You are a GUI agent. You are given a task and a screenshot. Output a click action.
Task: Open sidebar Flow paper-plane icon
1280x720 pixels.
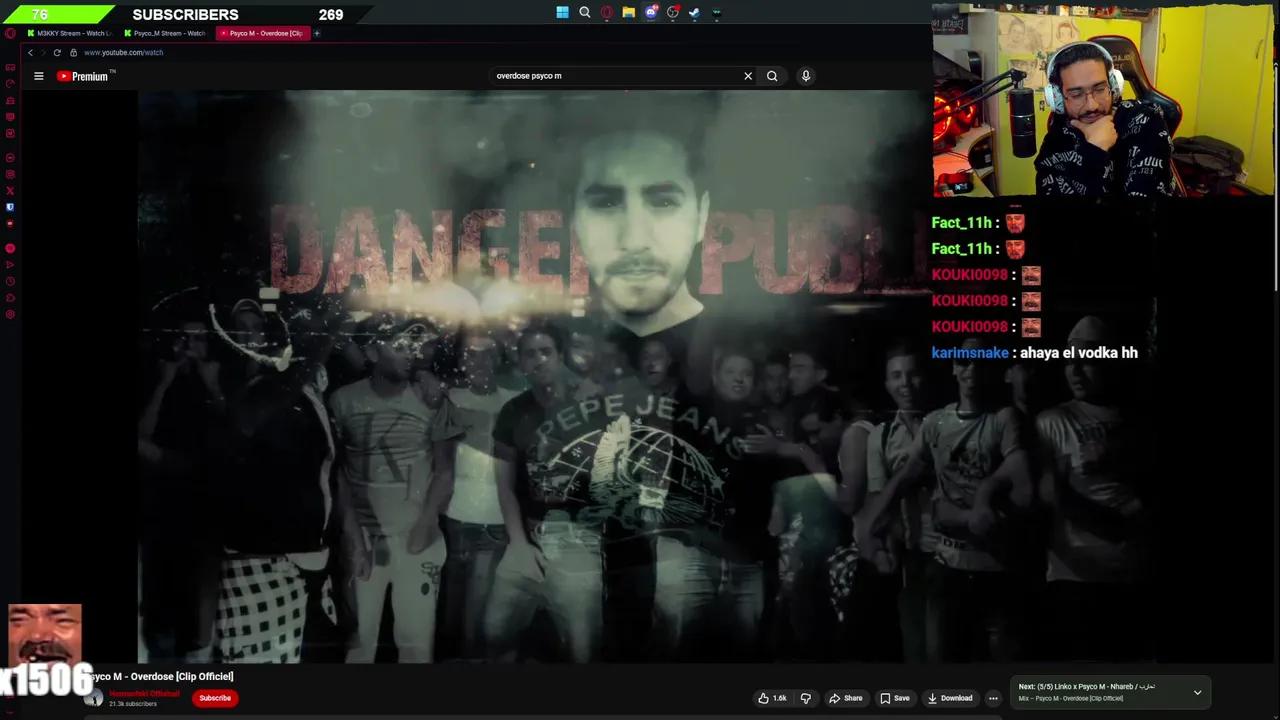[x=10, y=265]
